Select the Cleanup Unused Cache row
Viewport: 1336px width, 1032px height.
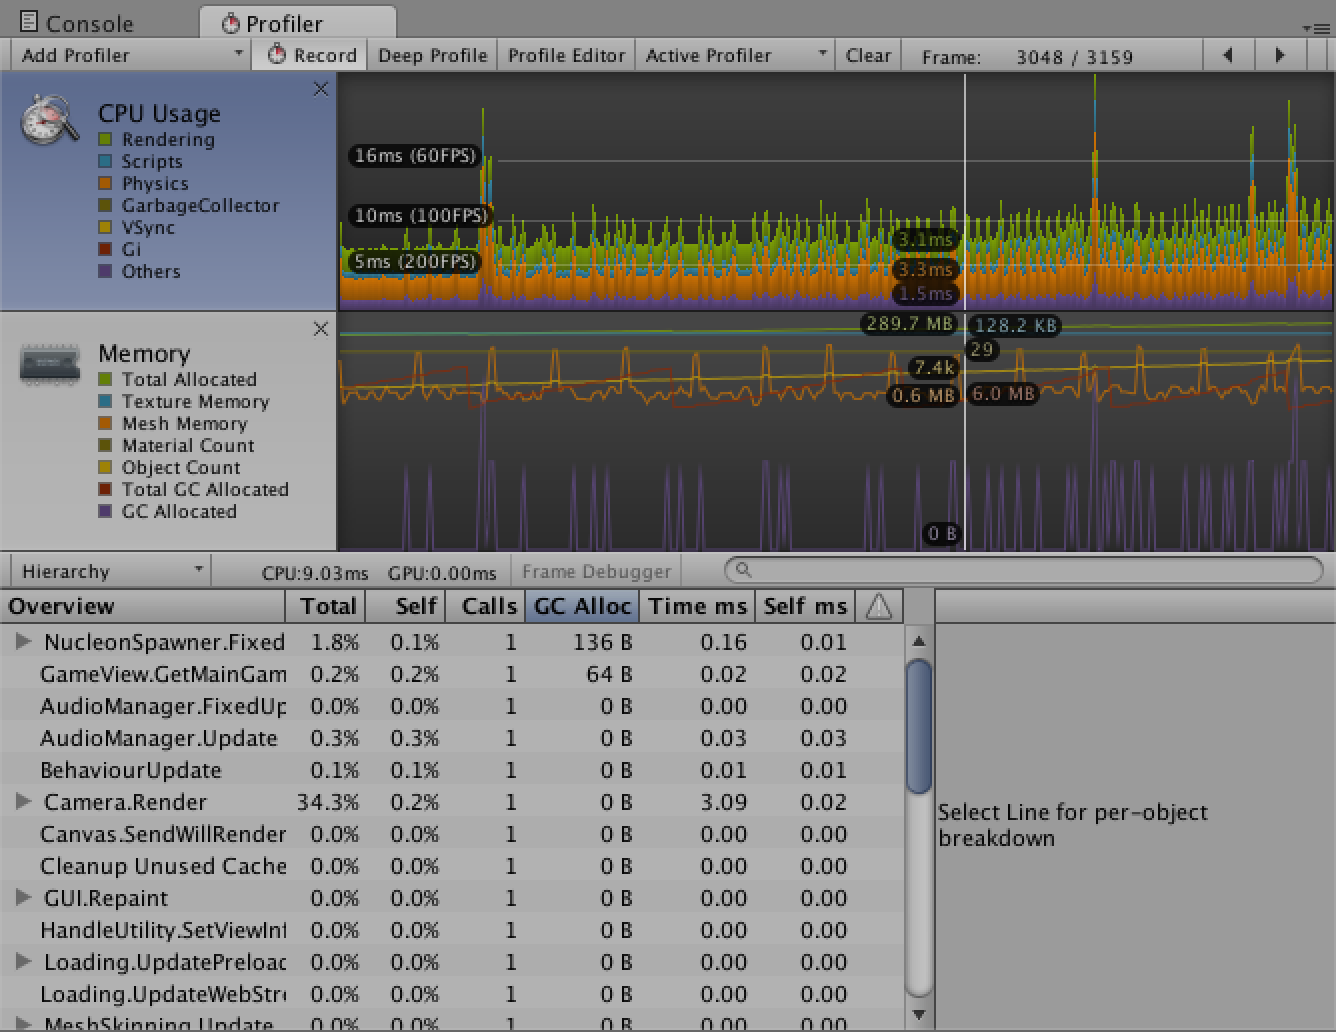click(x=451, y=866)
